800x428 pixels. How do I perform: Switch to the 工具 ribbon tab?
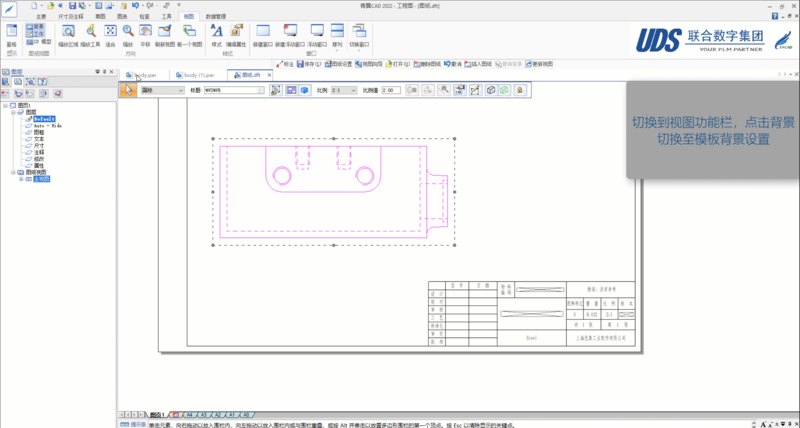[166, 17]
